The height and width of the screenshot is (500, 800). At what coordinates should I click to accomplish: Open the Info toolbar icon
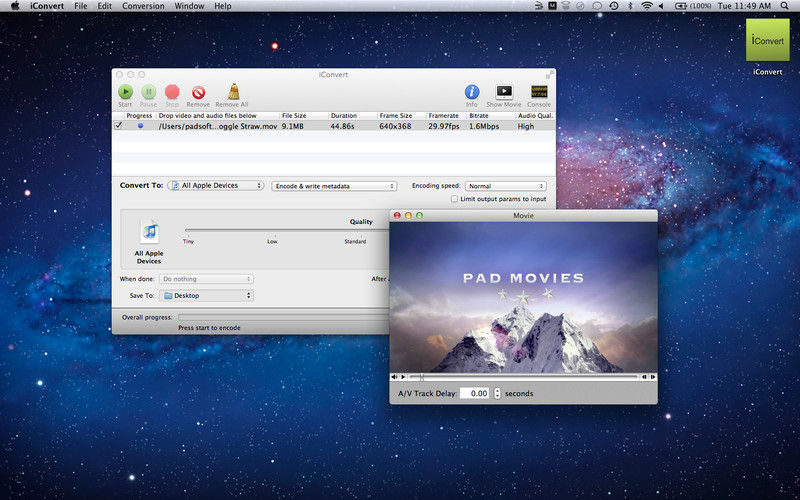point(472,92)
